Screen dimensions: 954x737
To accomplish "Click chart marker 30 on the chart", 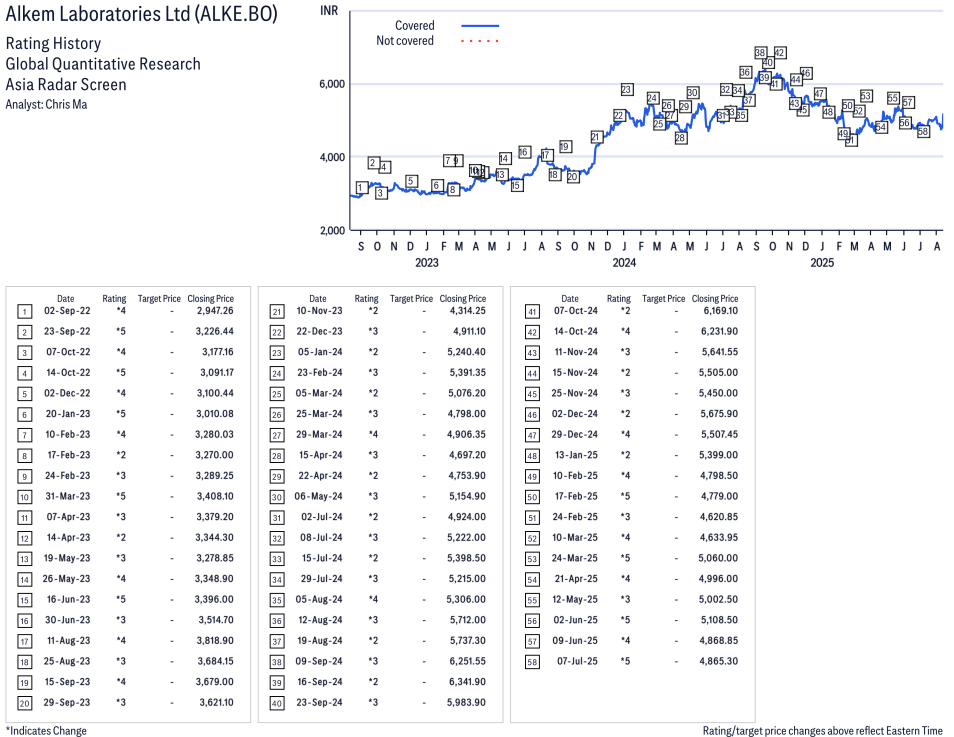I will point(692,93).
